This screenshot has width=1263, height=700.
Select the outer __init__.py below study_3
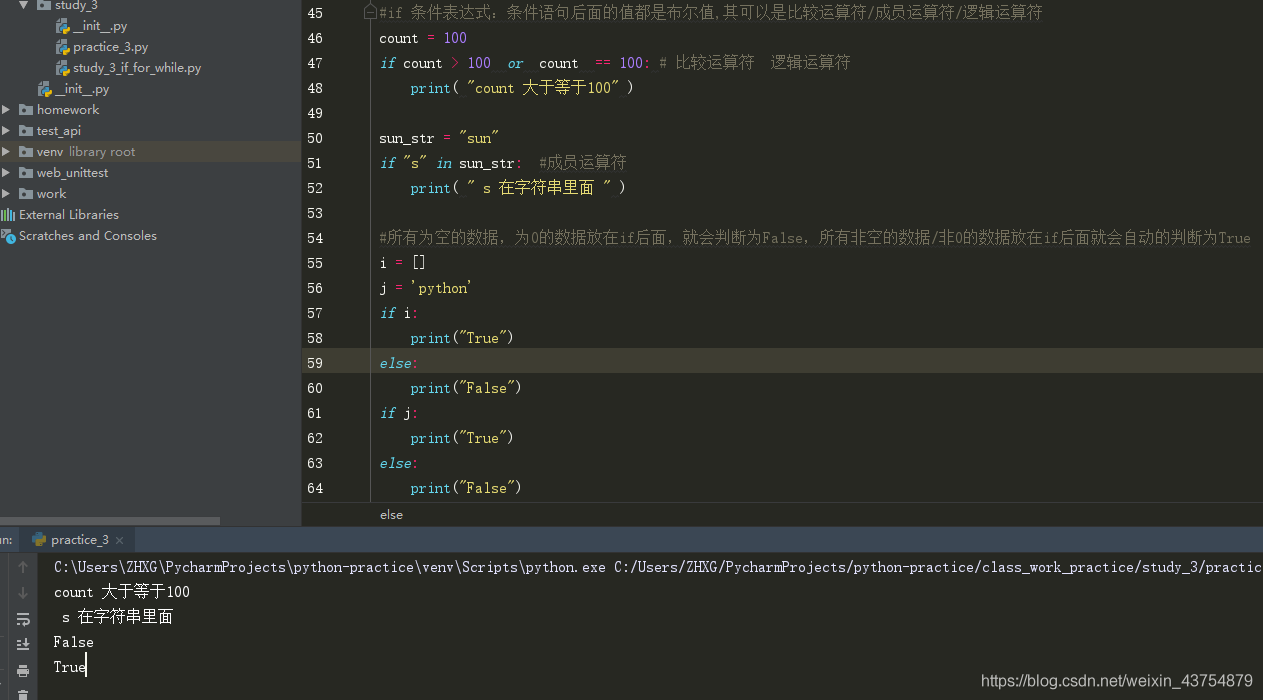point(82,89)
